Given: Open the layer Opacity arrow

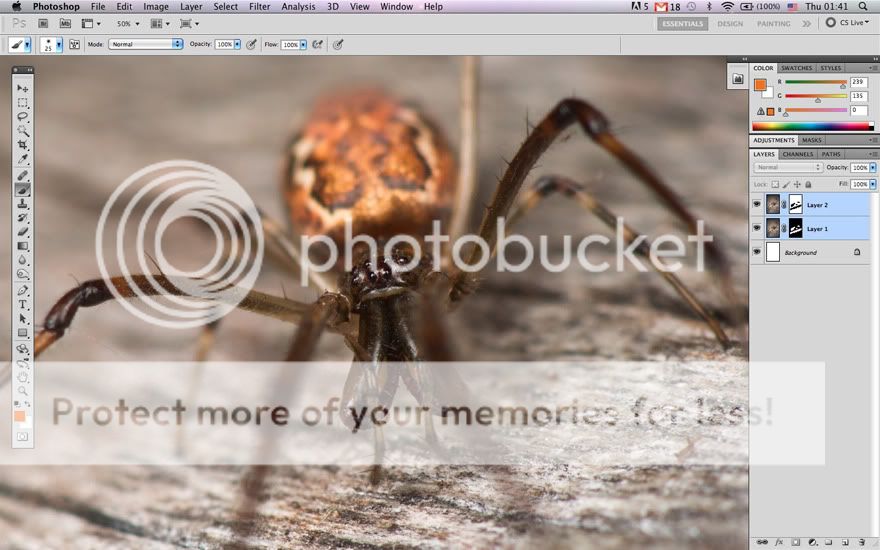Looking at the screenshot, I should (x=873, y=167).
